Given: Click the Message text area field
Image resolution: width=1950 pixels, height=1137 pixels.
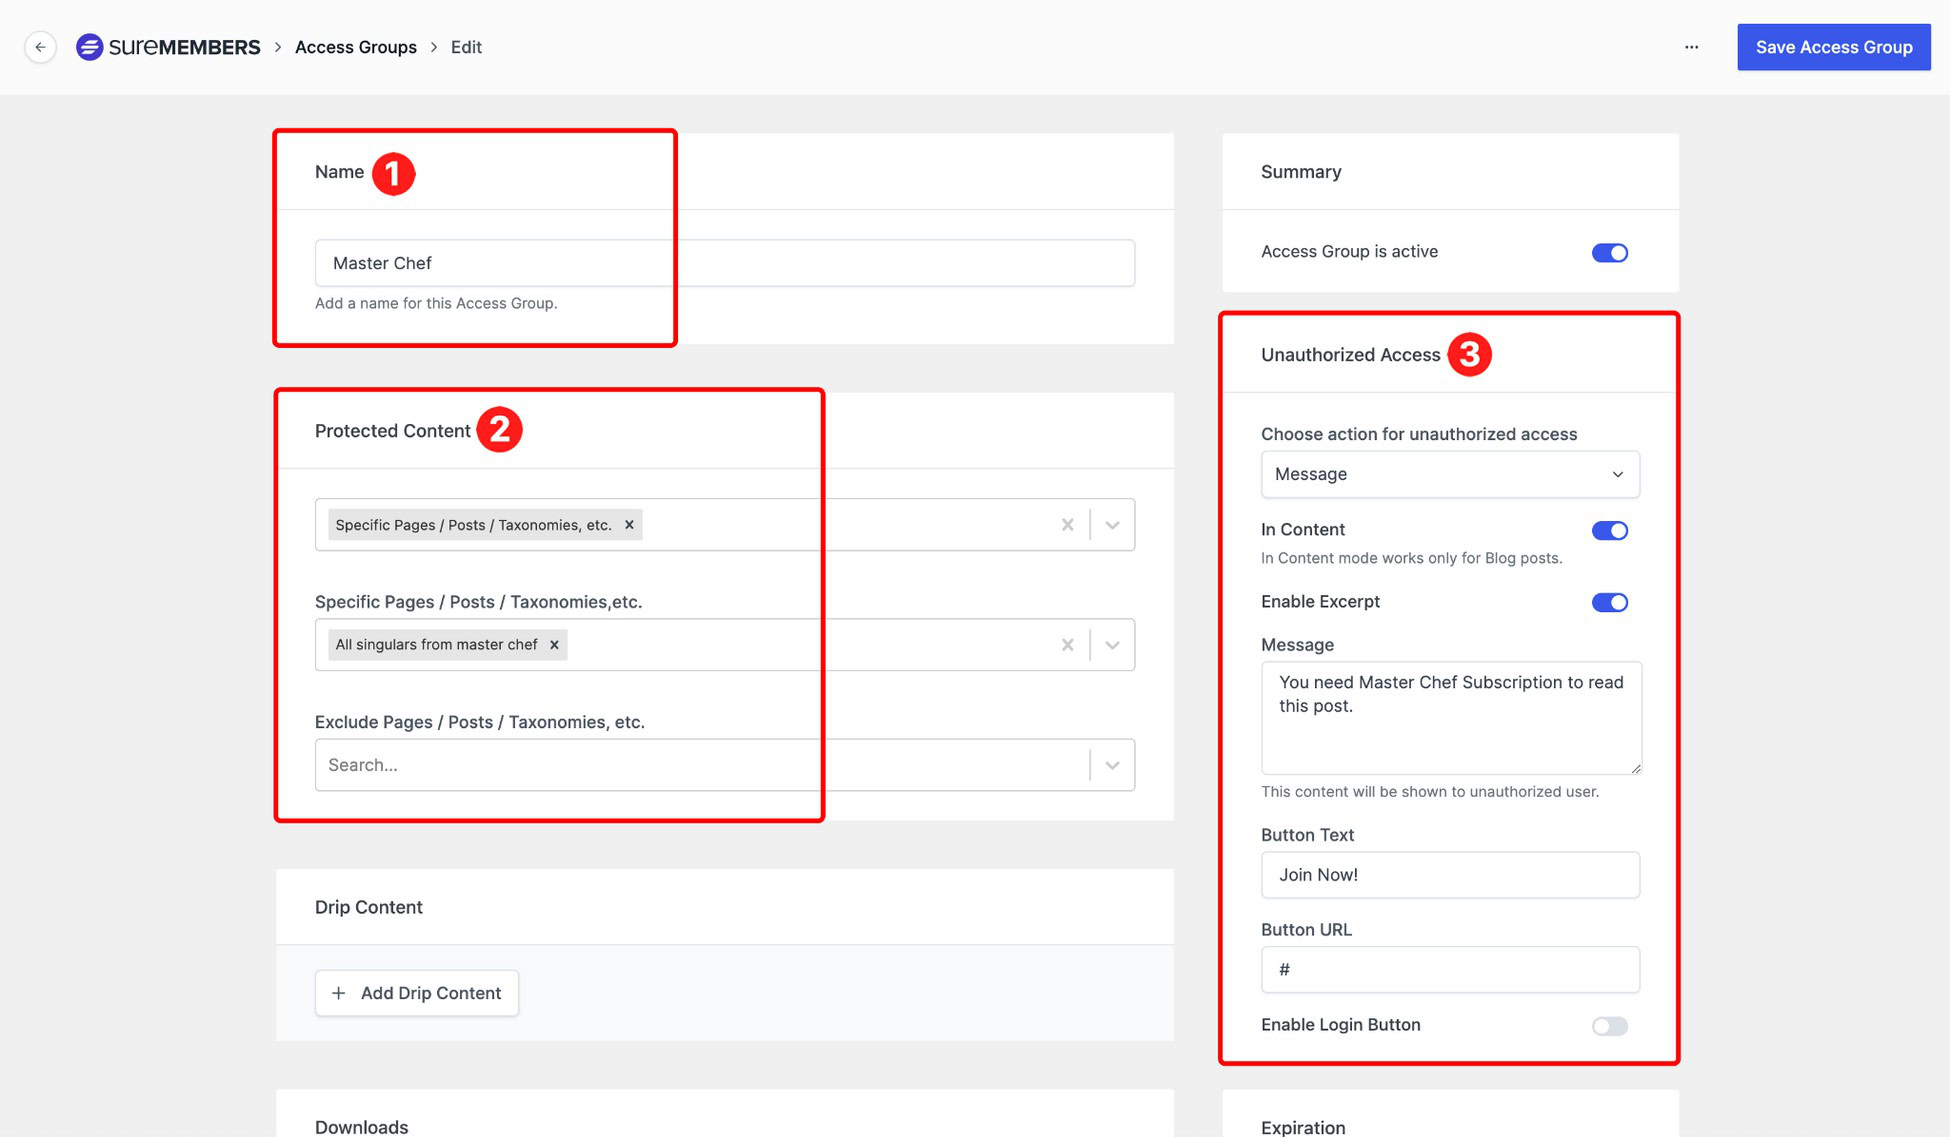Looking at the screenshot, I should (x=1449, y=717).
